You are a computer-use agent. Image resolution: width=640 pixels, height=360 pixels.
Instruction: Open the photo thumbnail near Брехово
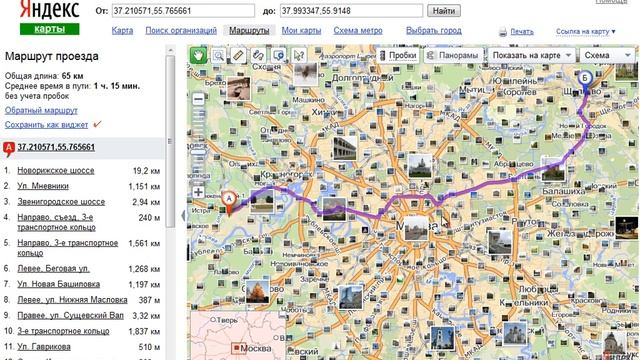tap(239, 89)
